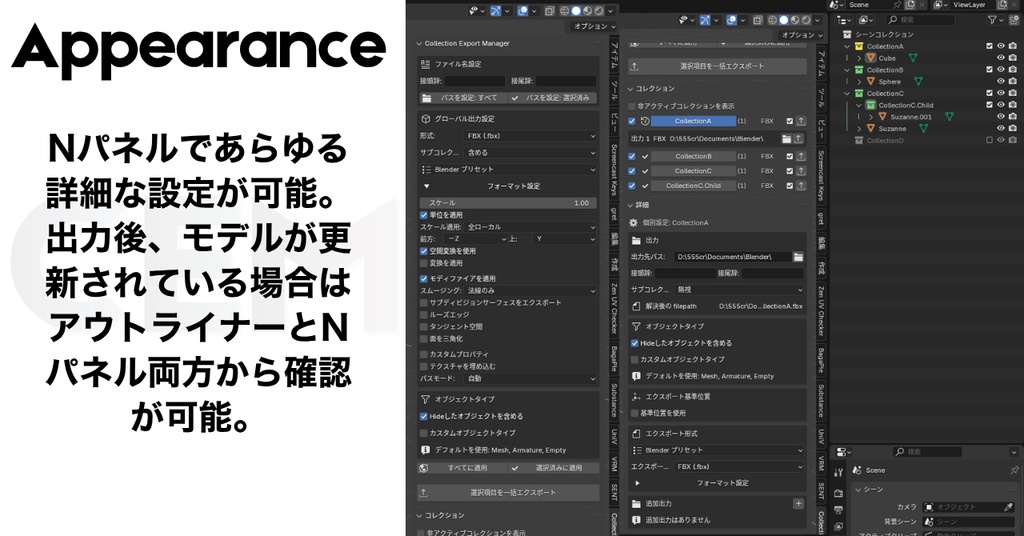1024x536 pixels.
Task: Click パスを設定: 選択済み button
Action: pos(552,98)
